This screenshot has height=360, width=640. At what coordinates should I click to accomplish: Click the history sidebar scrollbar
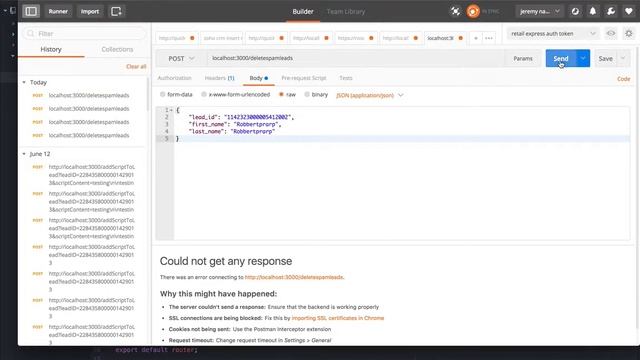[x=147, y=94]
